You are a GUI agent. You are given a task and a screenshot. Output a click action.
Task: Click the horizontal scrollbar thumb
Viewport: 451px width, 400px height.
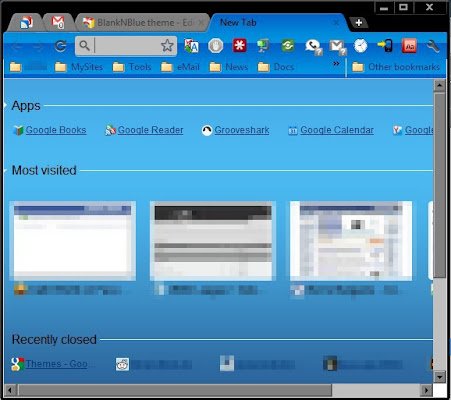pos(175,390)
